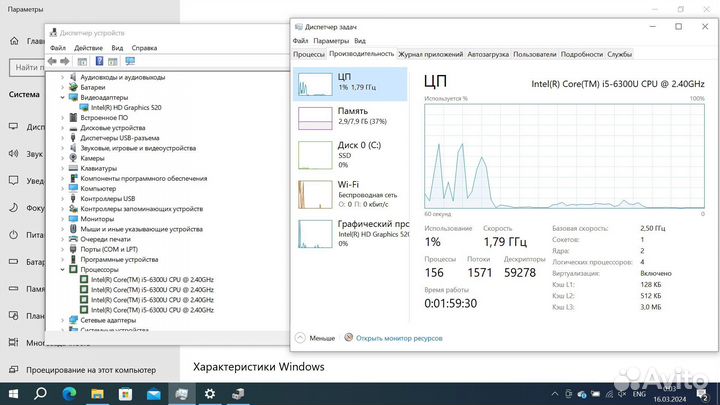Open Проецирование на этот компьютер setting
720x405 pixels.
coord(91,370)
